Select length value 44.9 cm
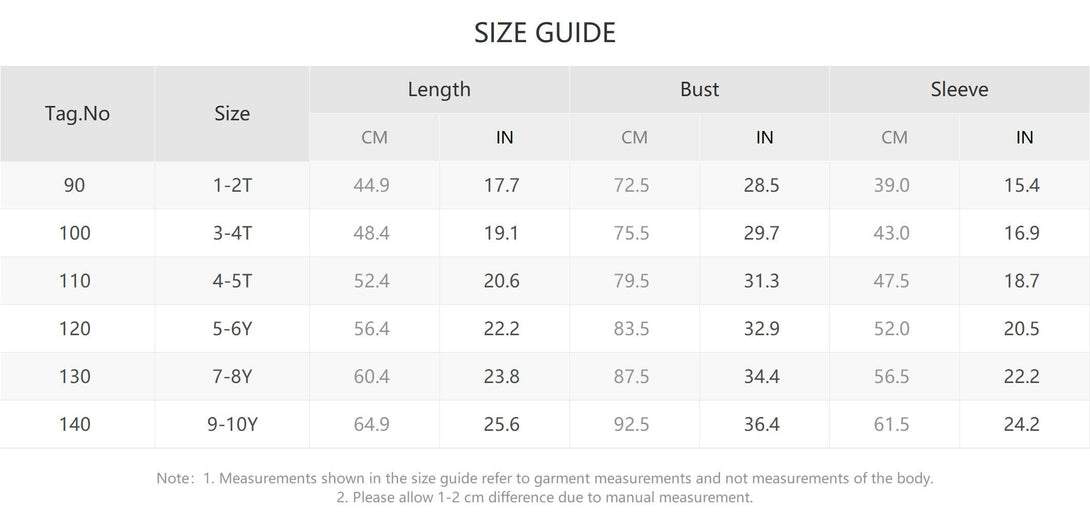This screenshot has height=528, width=1090. click(372, 185)
